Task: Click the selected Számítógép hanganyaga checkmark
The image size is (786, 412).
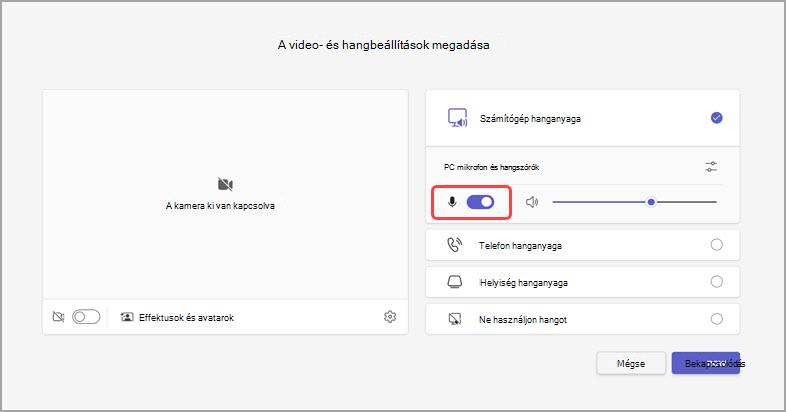Action: coord(716,118)
